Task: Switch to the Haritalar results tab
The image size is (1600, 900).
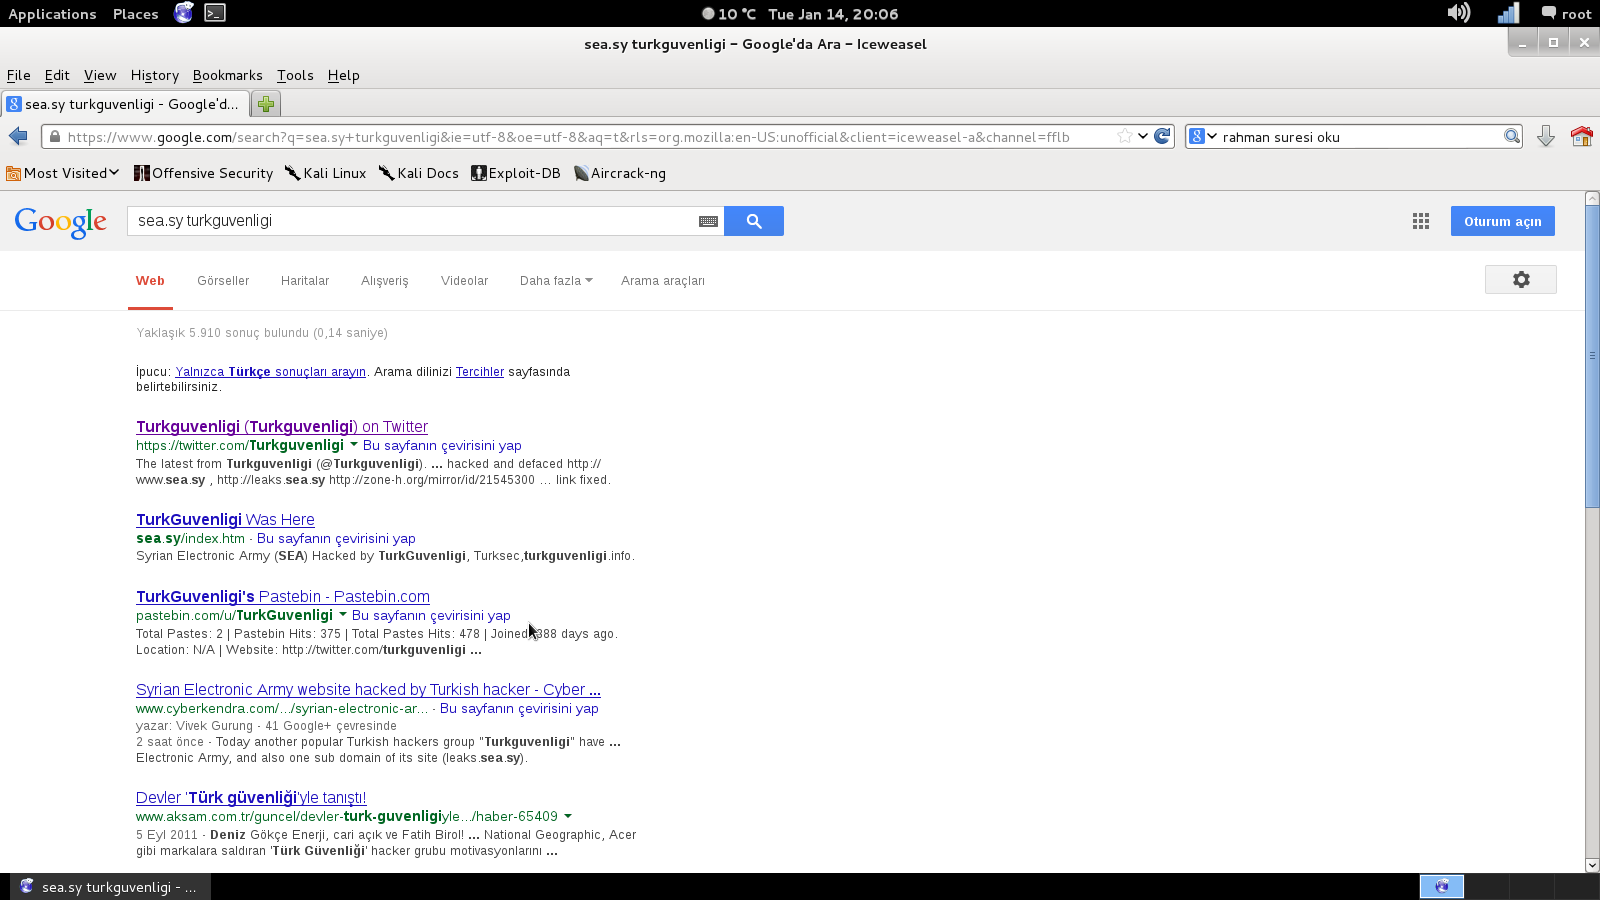Action: (305, 281)
